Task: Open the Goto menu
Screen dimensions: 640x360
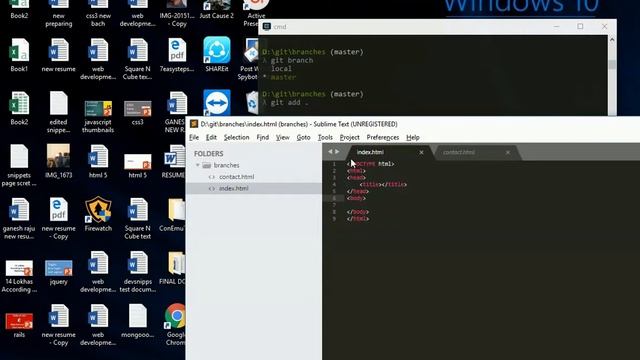Action: tap(303, 138)
